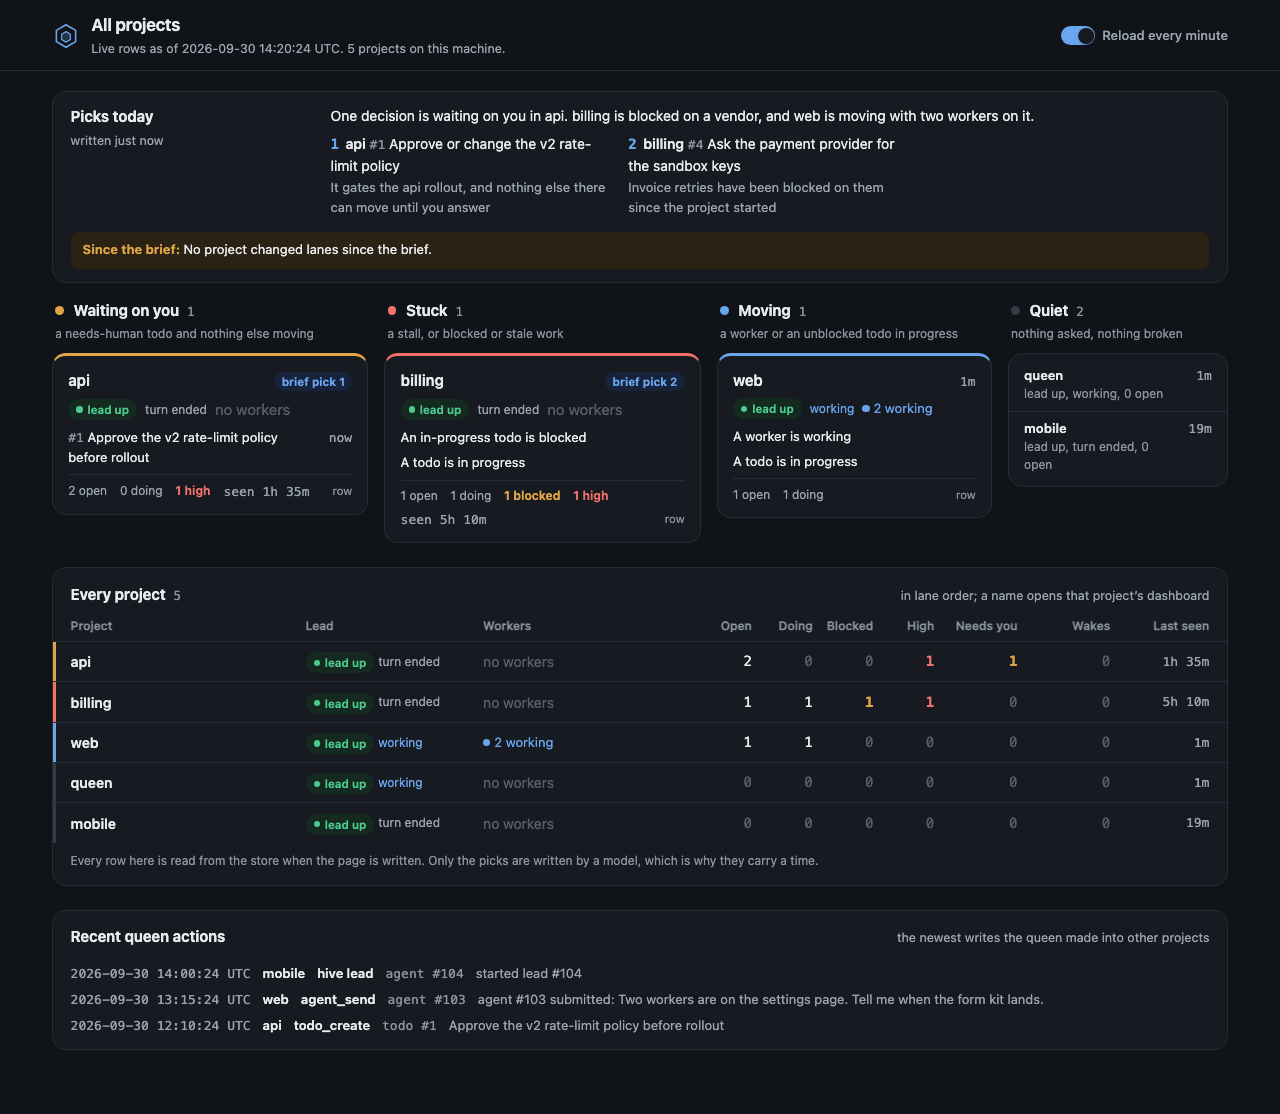Click the 'row' link on web card

click(966, 495)
